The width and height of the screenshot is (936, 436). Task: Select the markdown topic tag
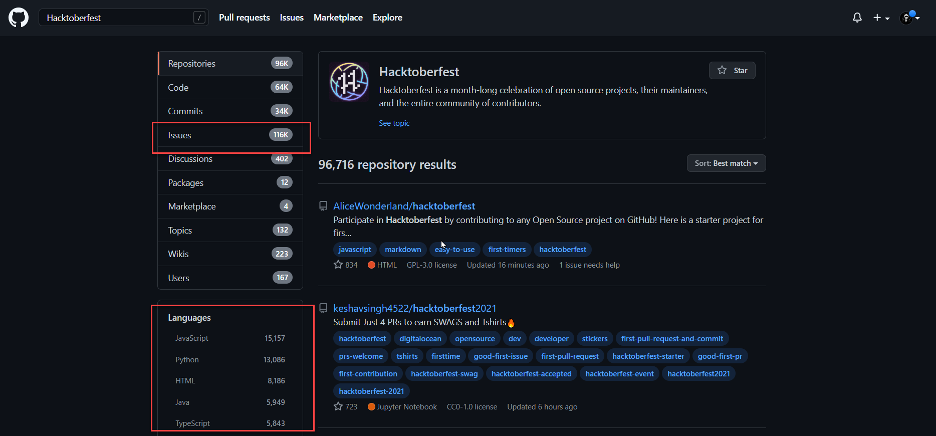click(x=403, y=249)
